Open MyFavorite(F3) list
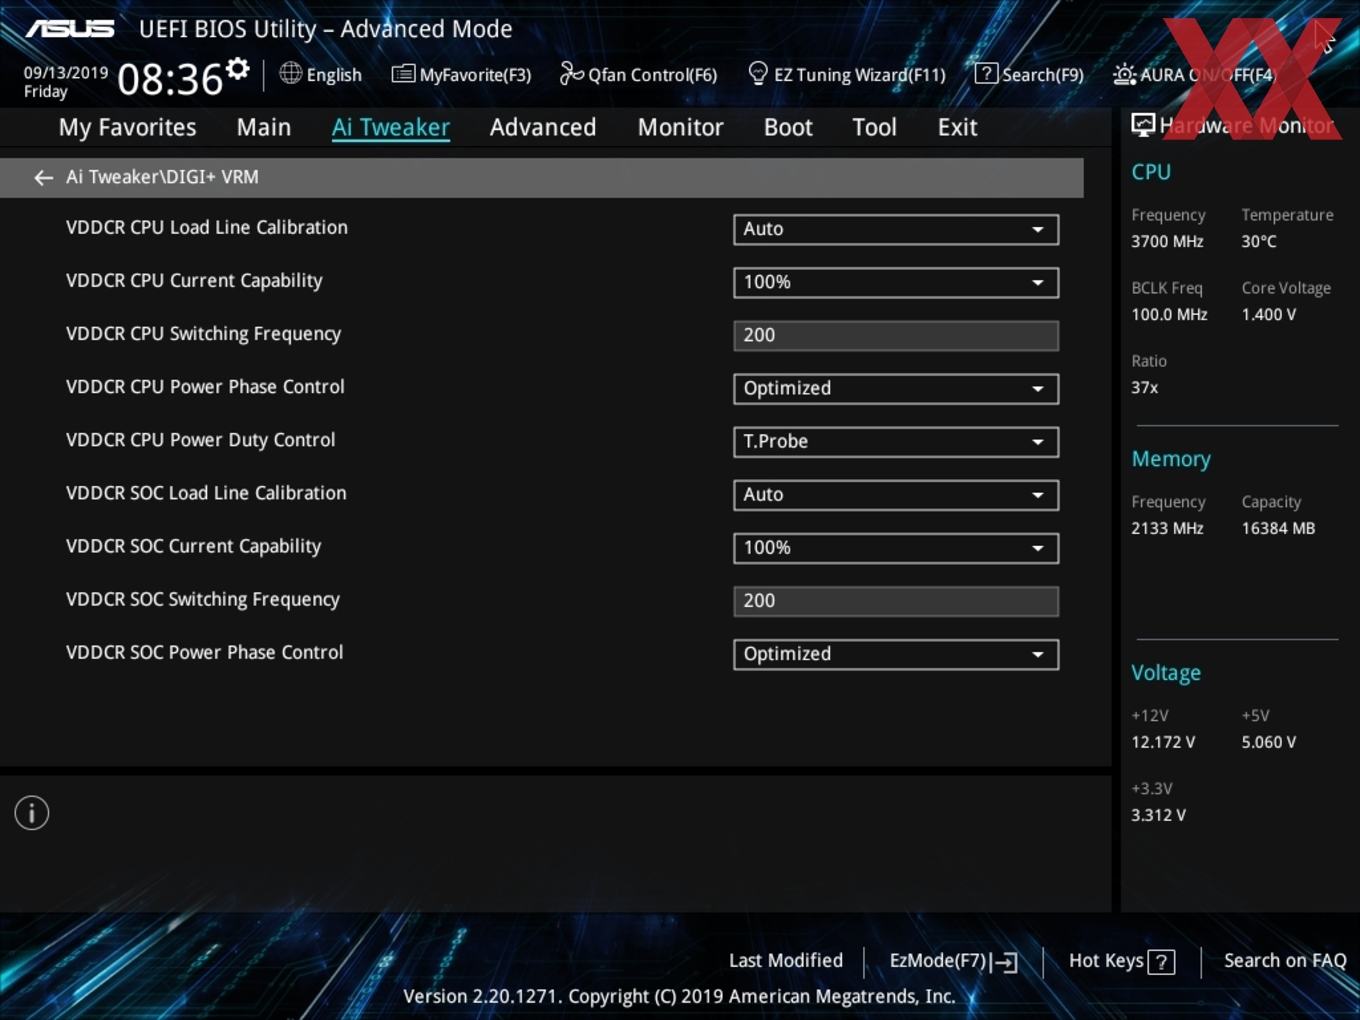This screenshot has height=1020, width=1360. 461,74
